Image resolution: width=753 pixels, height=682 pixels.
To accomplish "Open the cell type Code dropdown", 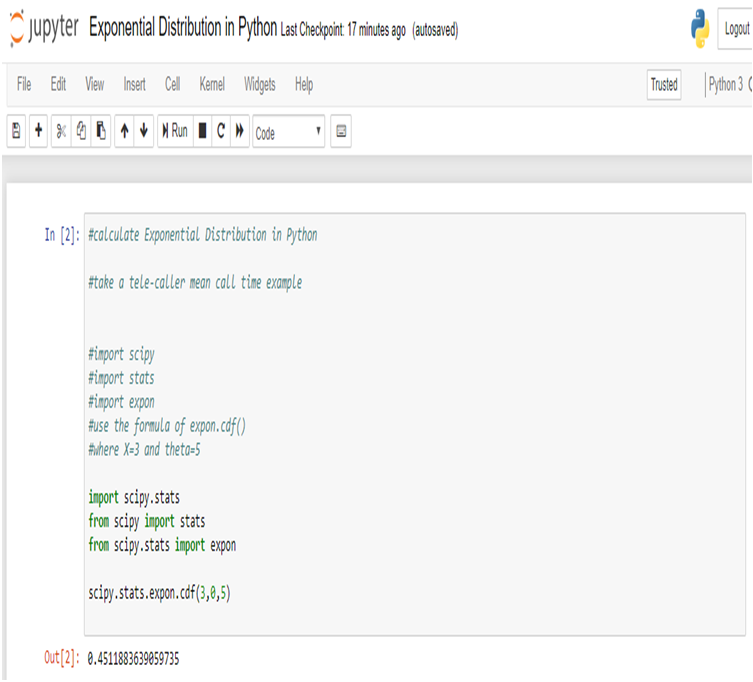I will pos(289,131).
